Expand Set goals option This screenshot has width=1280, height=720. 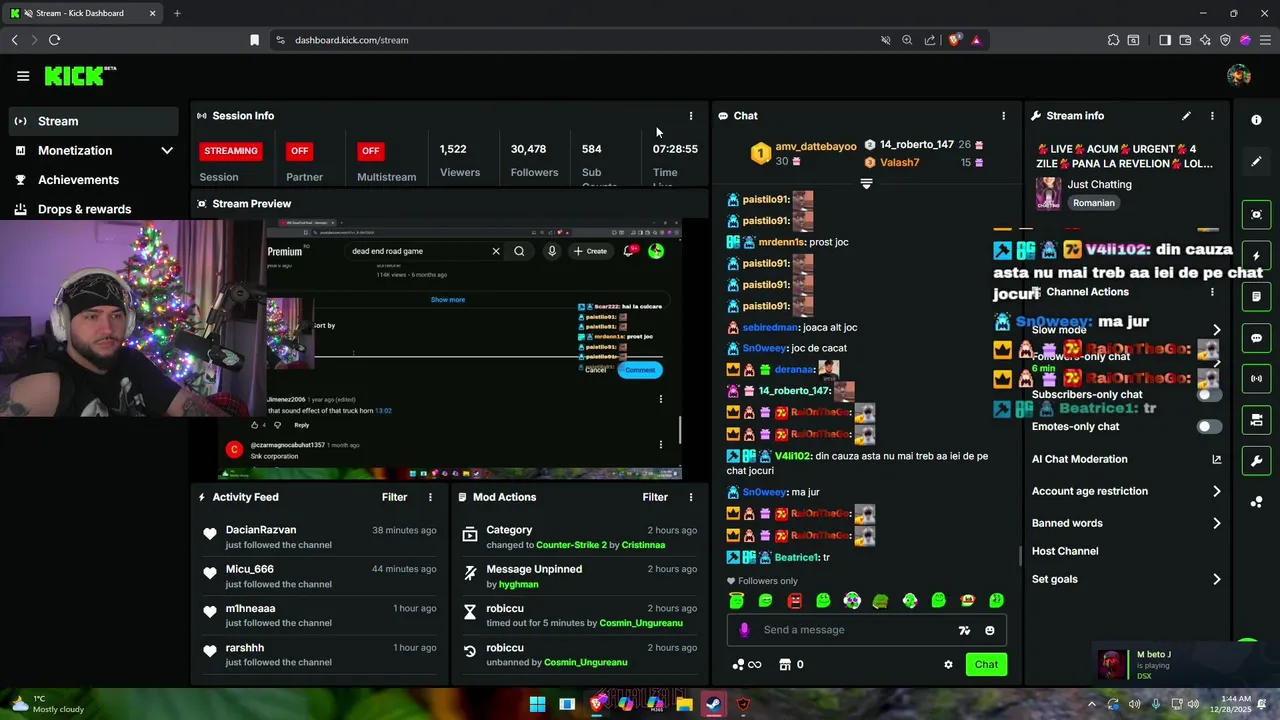(x=1216, y=579)
